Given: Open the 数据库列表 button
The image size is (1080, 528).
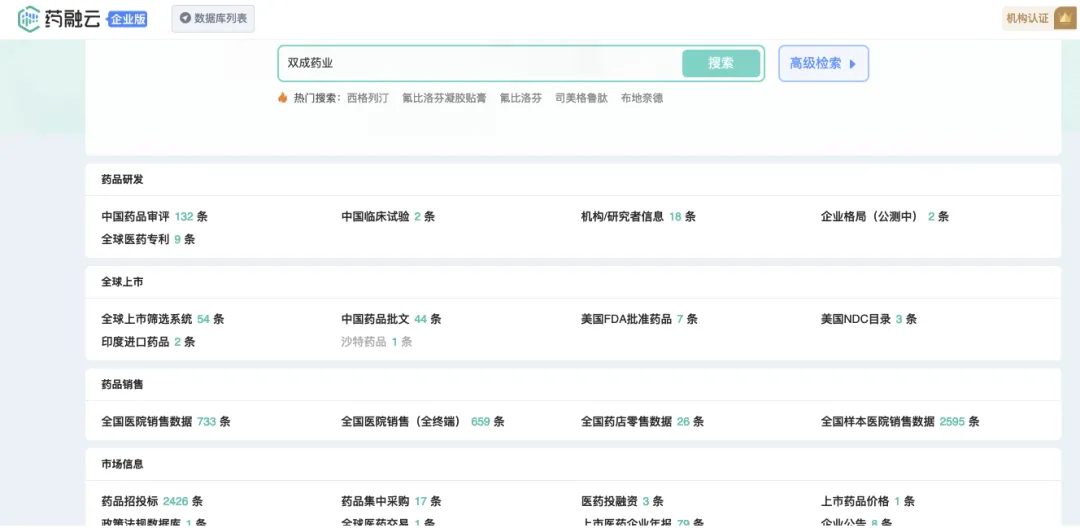Looking at the screenshot, I should click(x=213, y=18).
